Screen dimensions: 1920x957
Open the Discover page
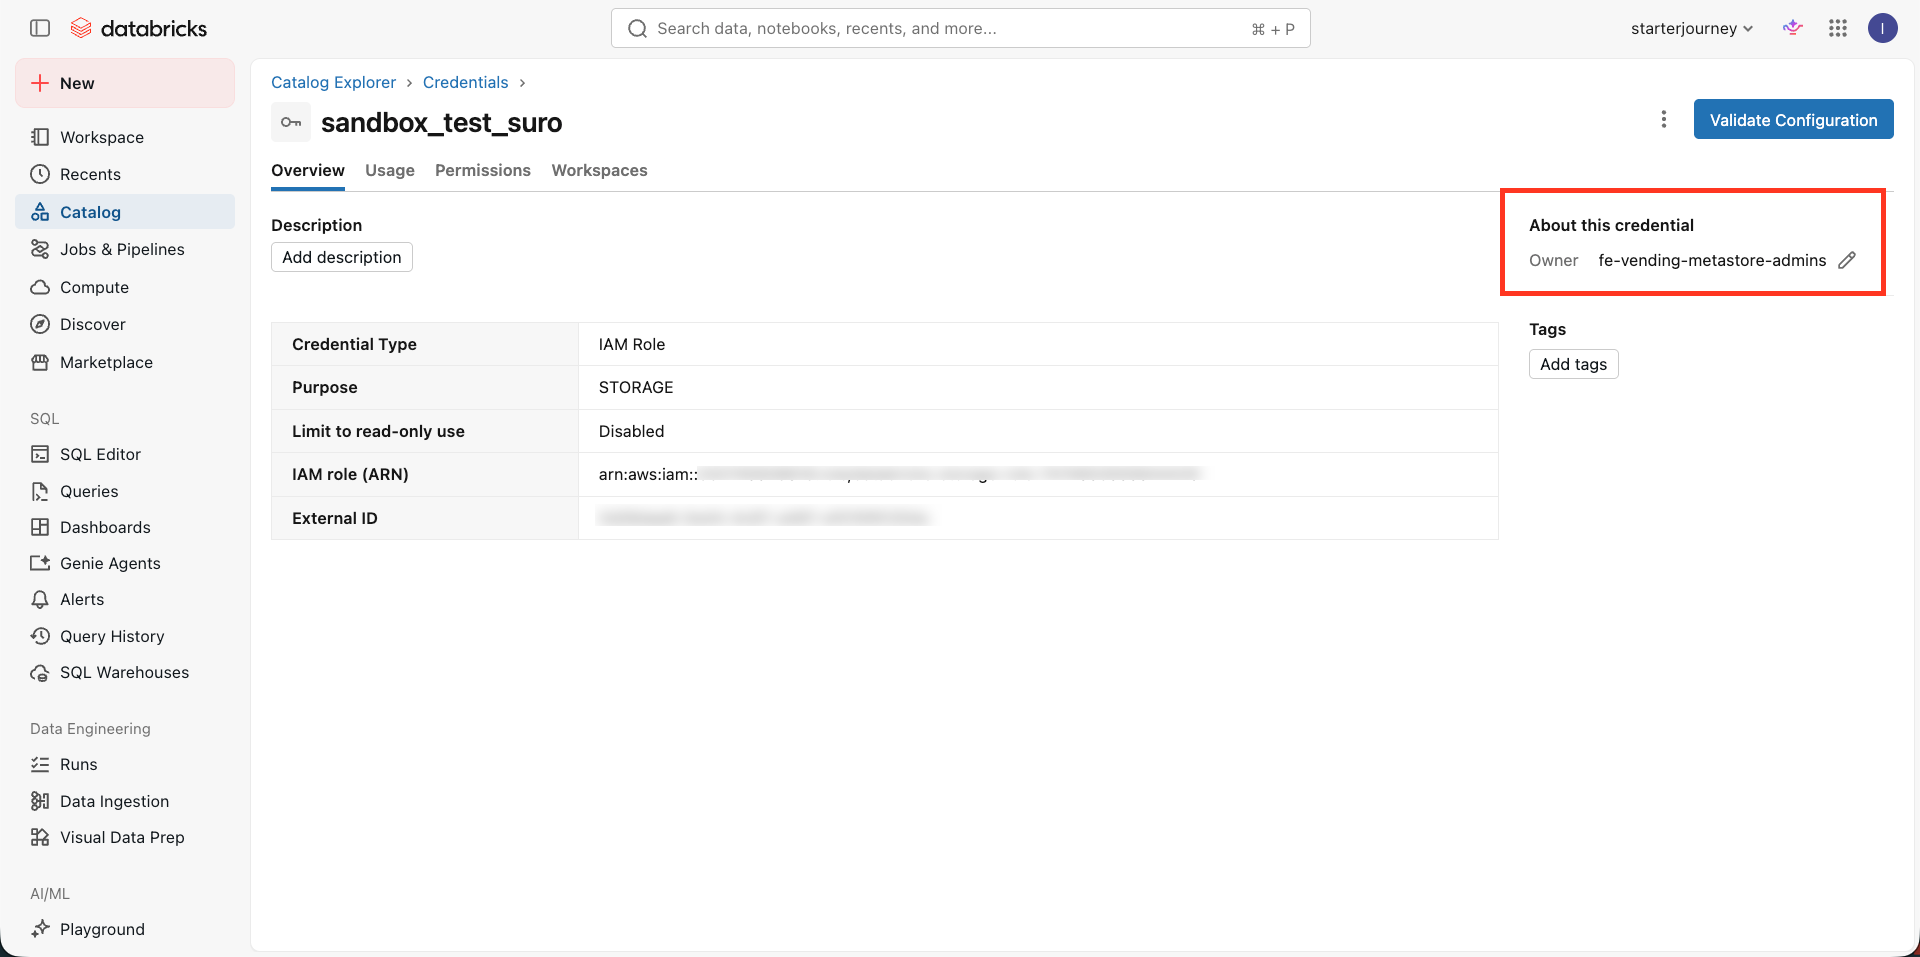coord(125,324)
